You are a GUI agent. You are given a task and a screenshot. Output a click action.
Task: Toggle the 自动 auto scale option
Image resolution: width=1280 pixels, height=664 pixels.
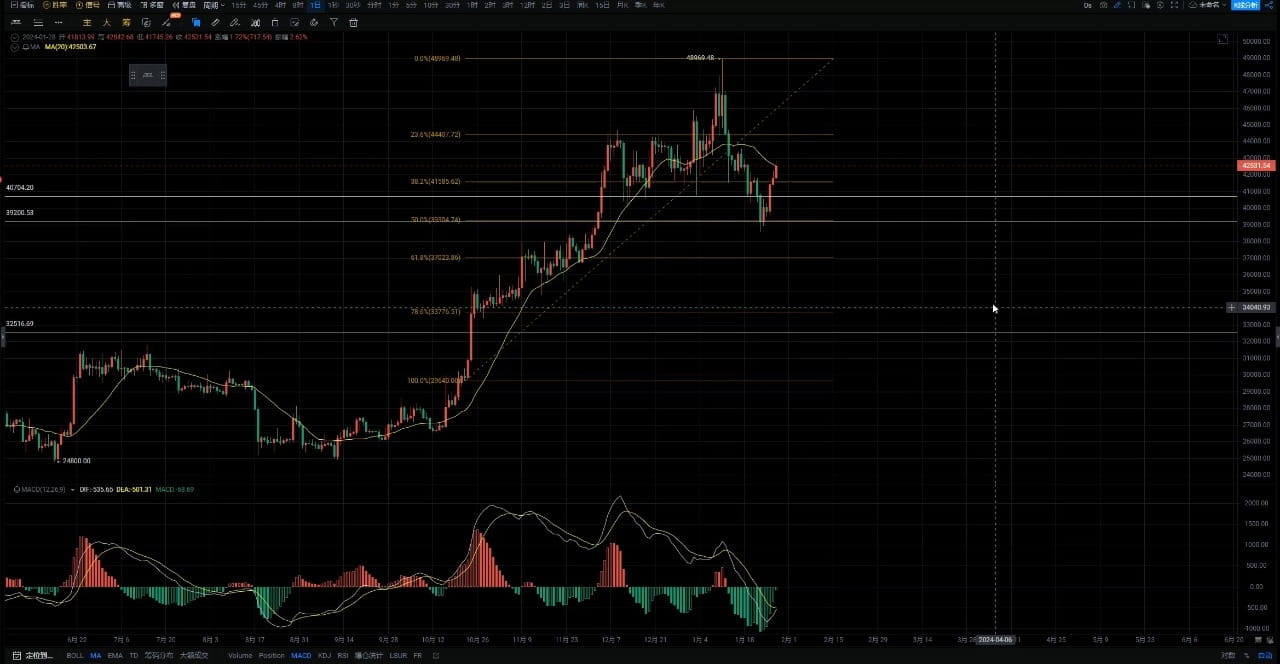1264,656
